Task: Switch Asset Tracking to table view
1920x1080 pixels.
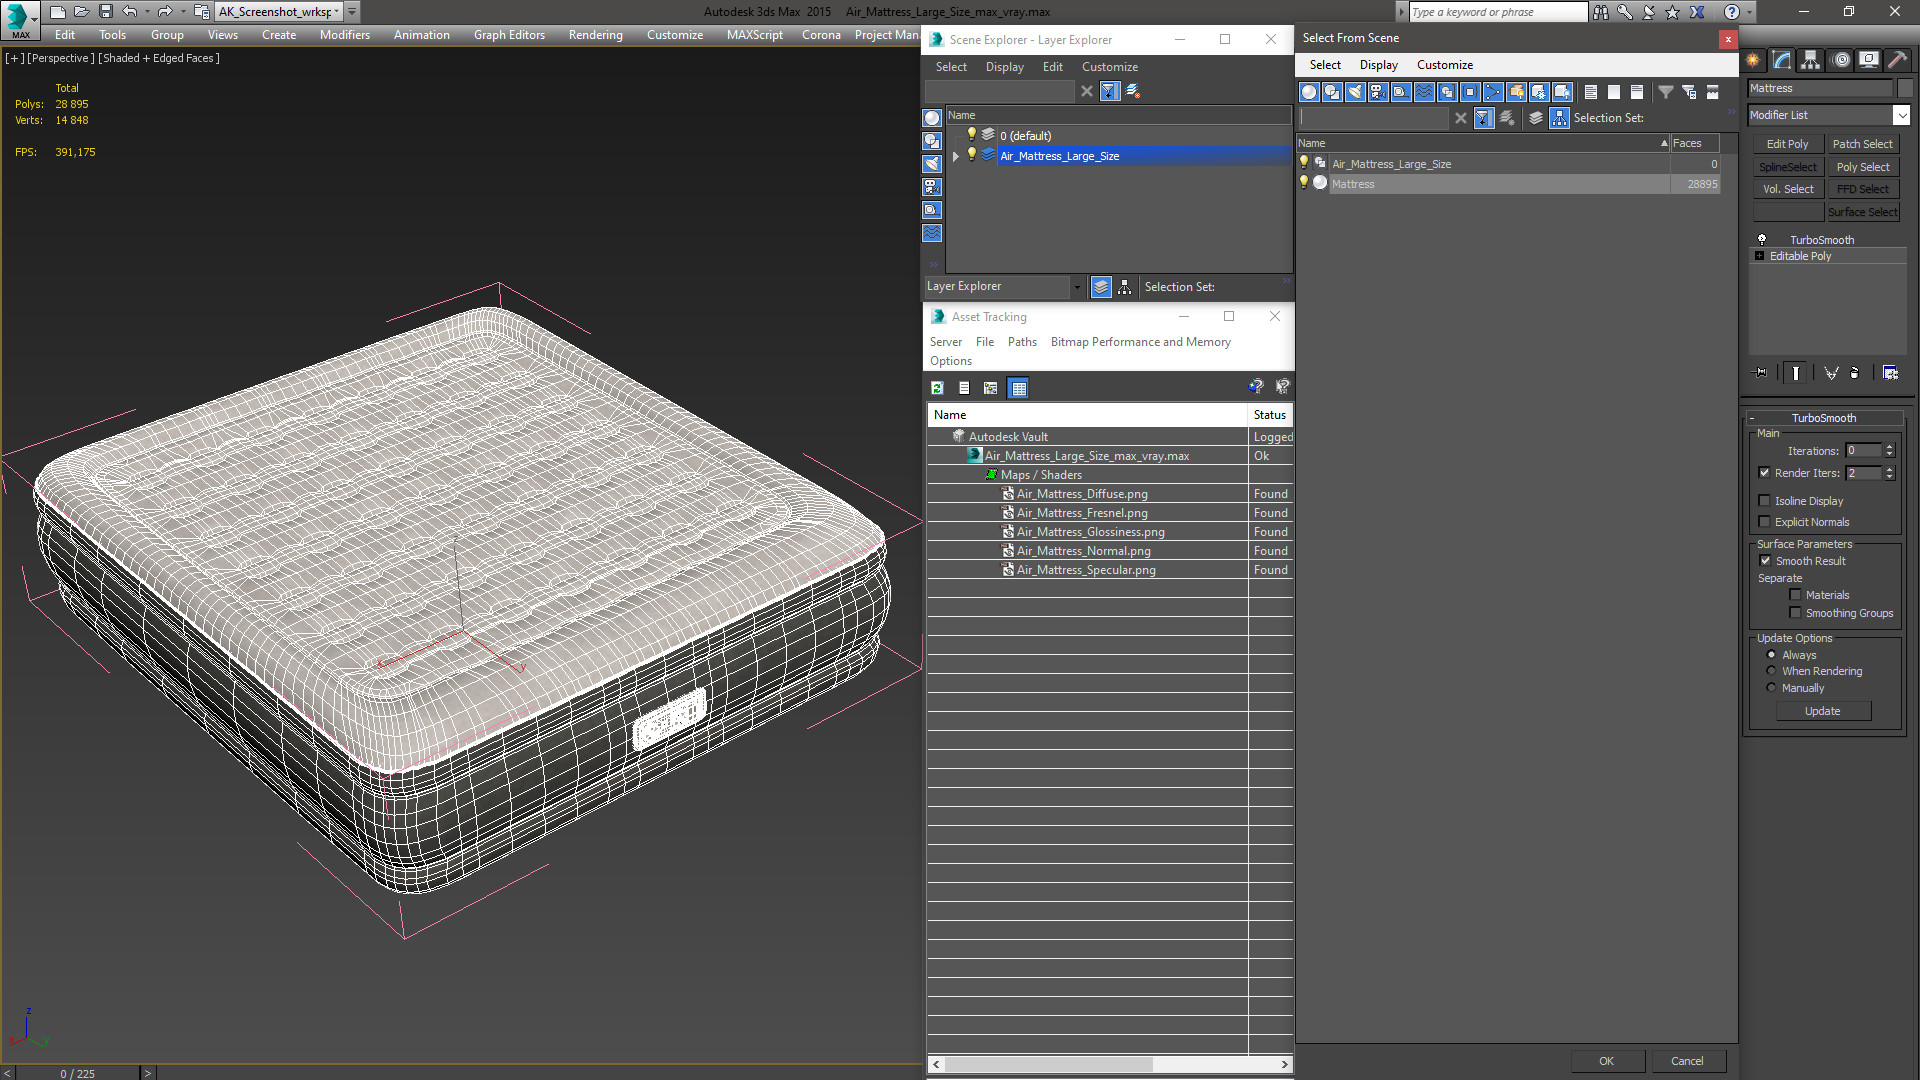Action: coord(1018,388)
